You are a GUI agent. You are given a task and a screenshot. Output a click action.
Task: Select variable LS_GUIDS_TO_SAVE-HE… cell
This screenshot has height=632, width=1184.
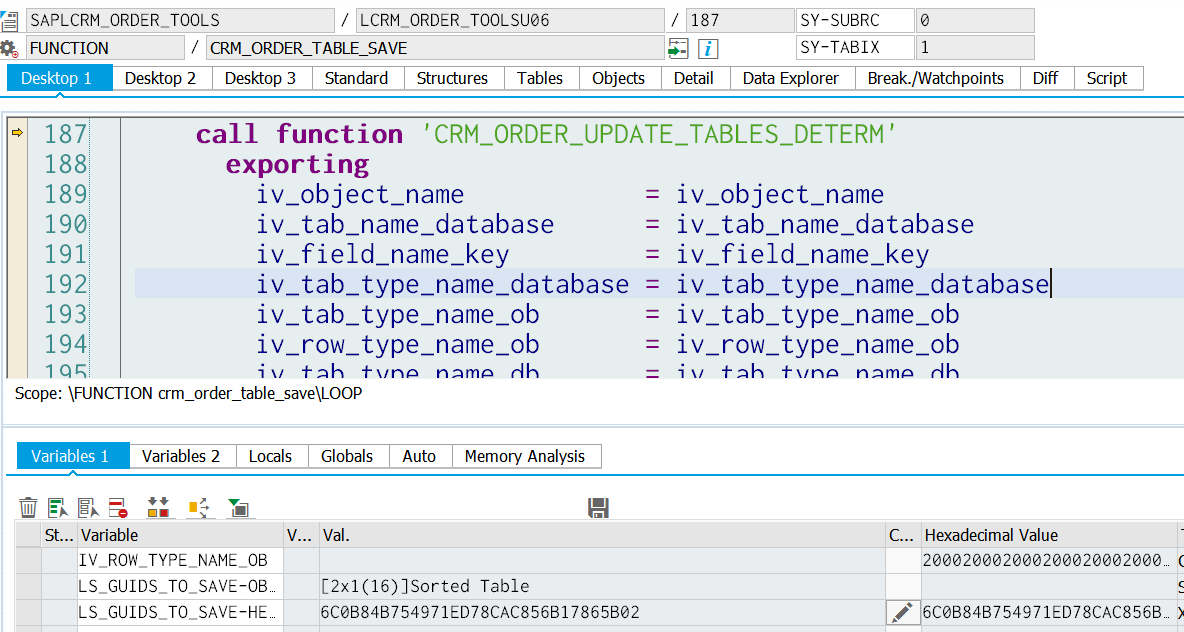180,612
